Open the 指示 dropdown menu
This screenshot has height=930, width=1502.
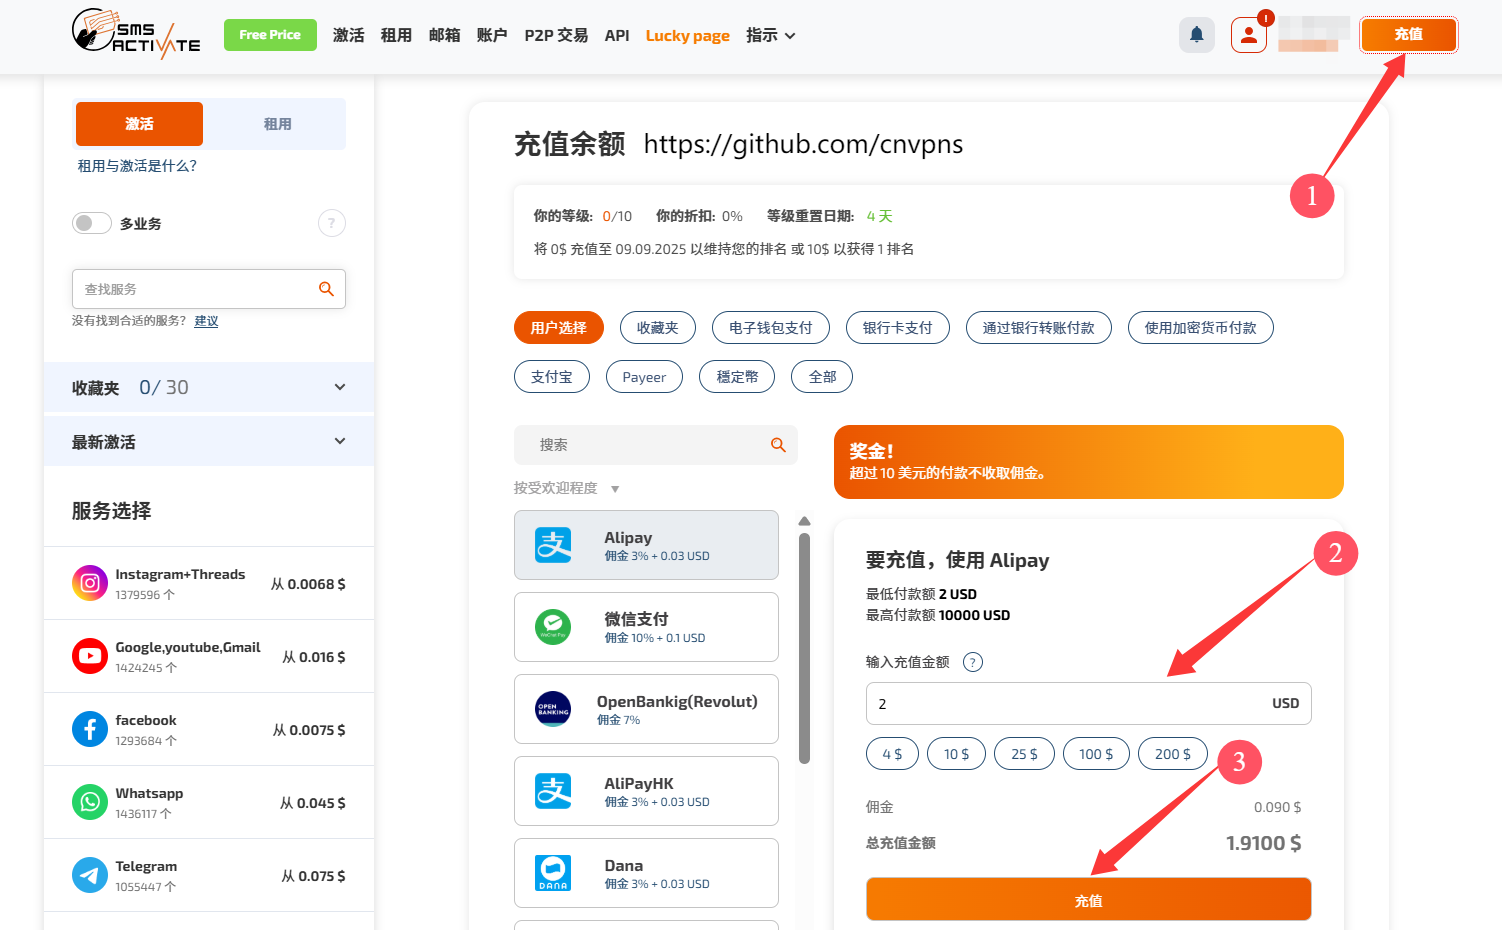(x=770, y=35)
